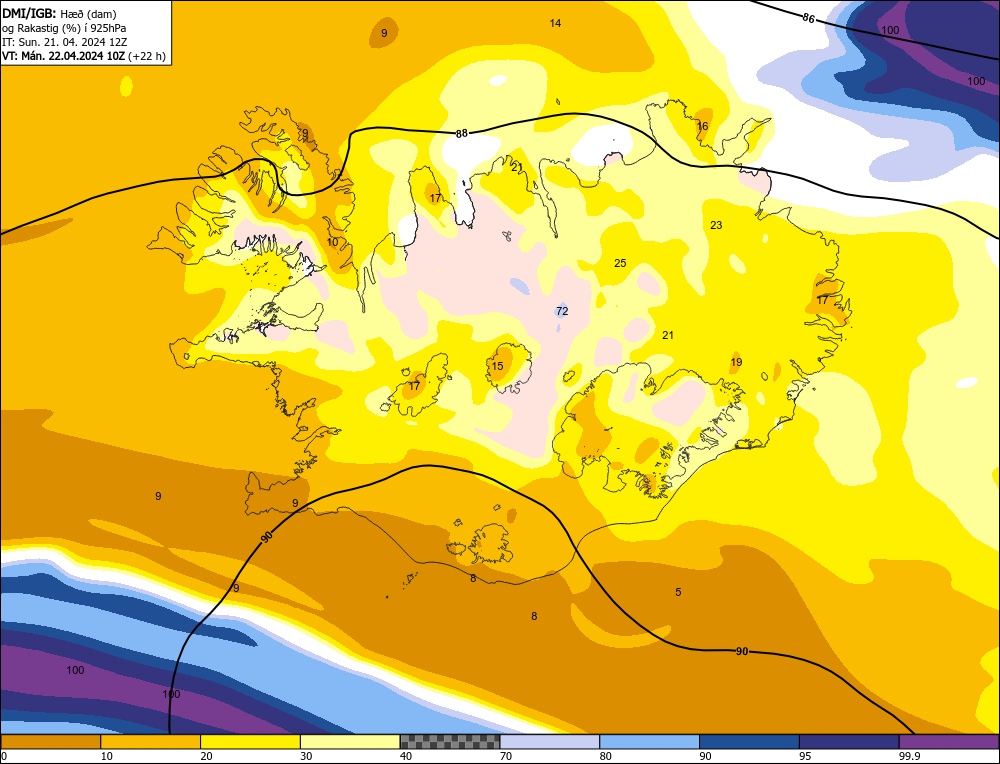Click the purple legend swatch above 99.9
This screenshot has height=764, width=1000.
point(949,742)
